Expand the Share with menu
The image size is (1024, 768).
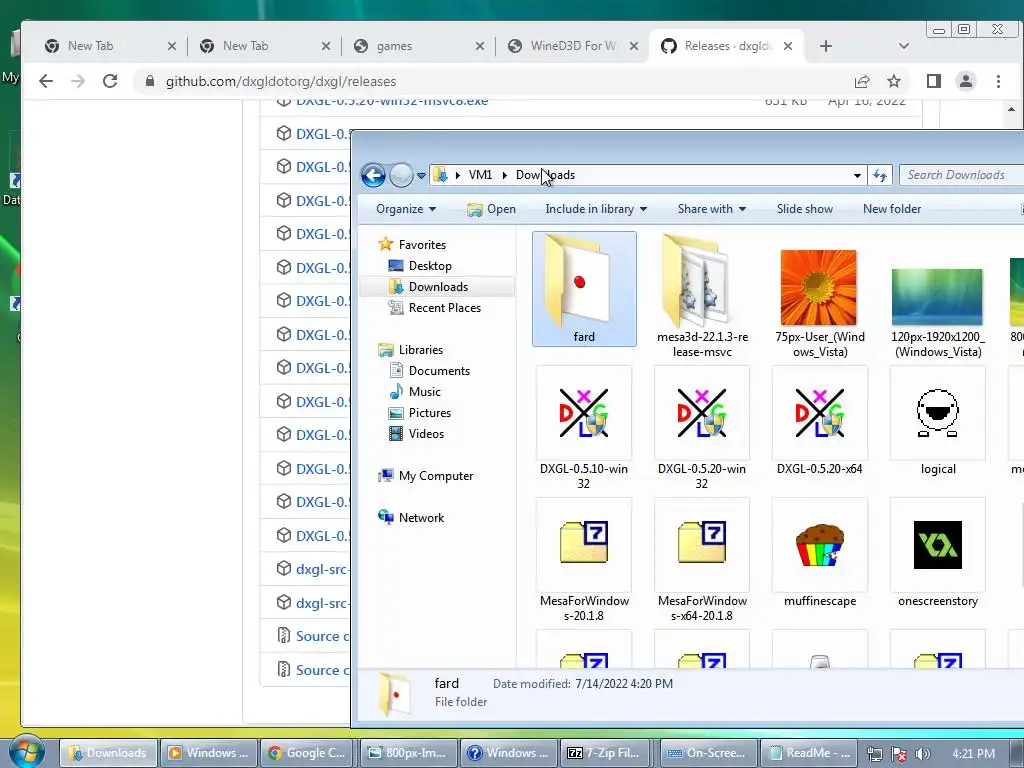[712, 209]
